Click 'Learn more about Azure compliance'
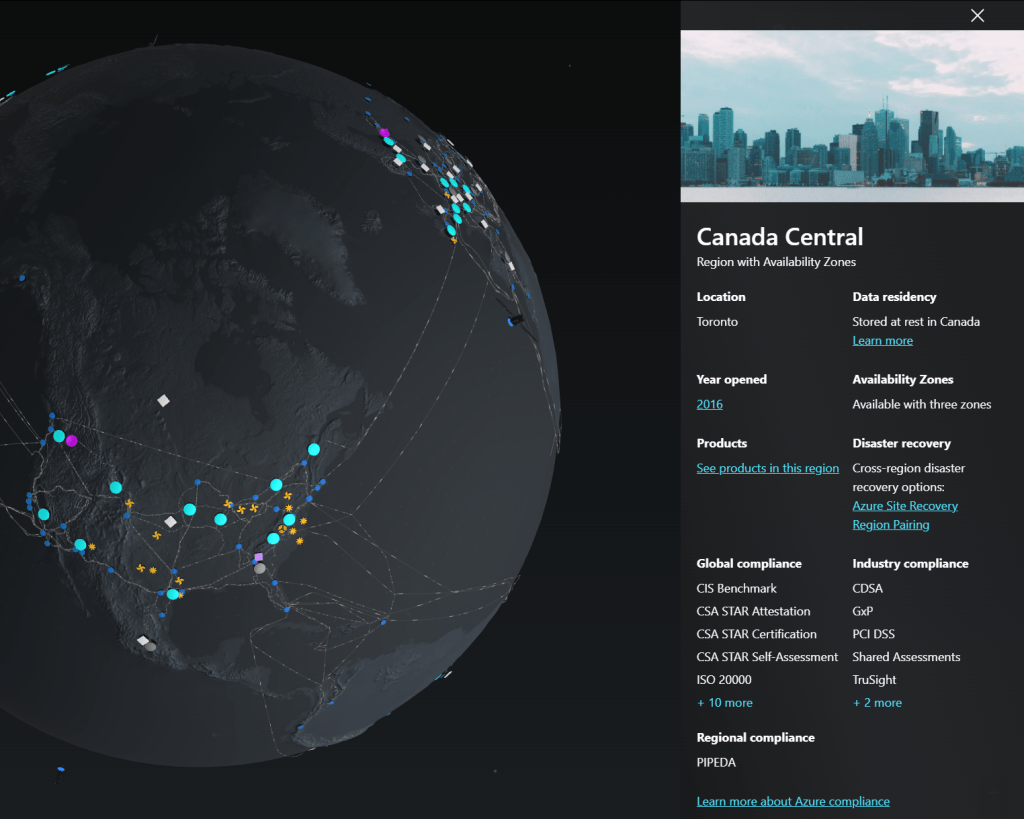Image resolution: width=1024 pixels, height=819 pixels. pyautogui.click(x=792, y=801)
